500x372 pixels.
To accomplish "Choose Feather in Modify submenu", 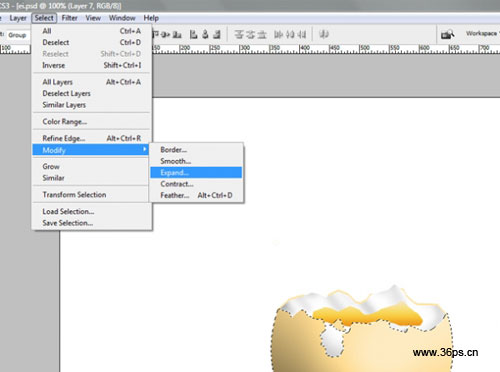I will pos(196,195).
